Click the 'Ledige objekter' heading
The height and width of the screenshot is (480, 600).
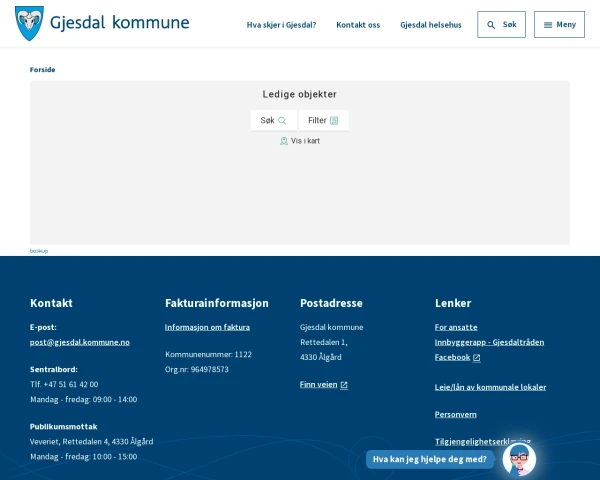tap(300, 94)
